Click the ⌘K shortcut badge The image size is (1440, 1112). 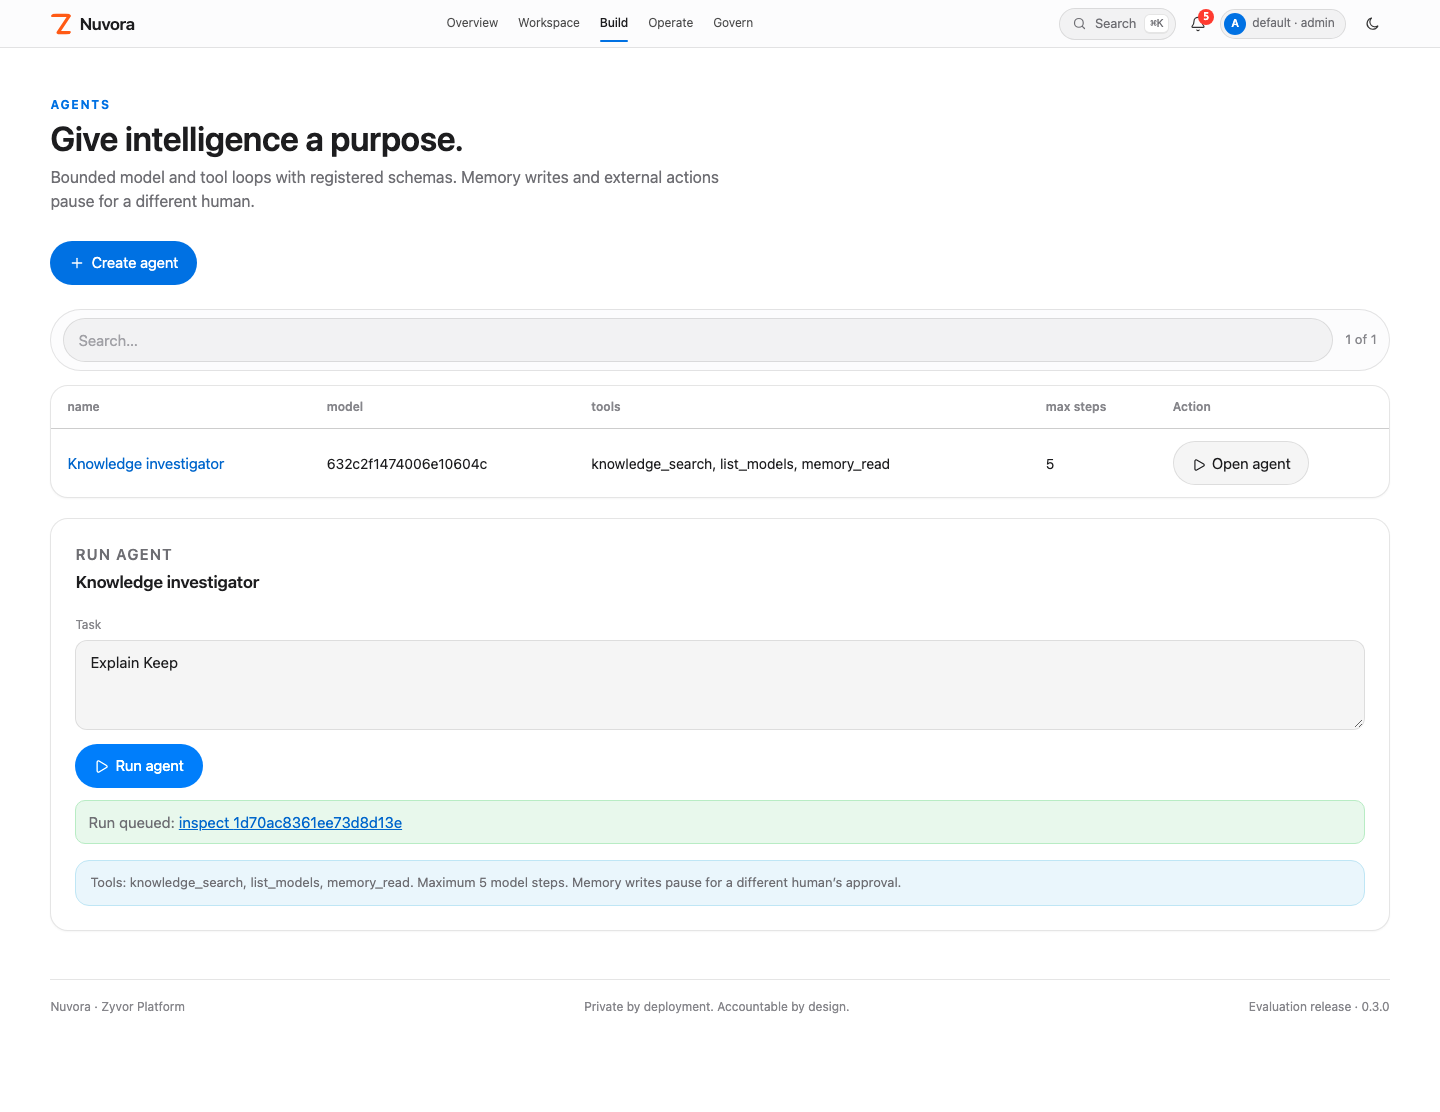coord(1157,23)
